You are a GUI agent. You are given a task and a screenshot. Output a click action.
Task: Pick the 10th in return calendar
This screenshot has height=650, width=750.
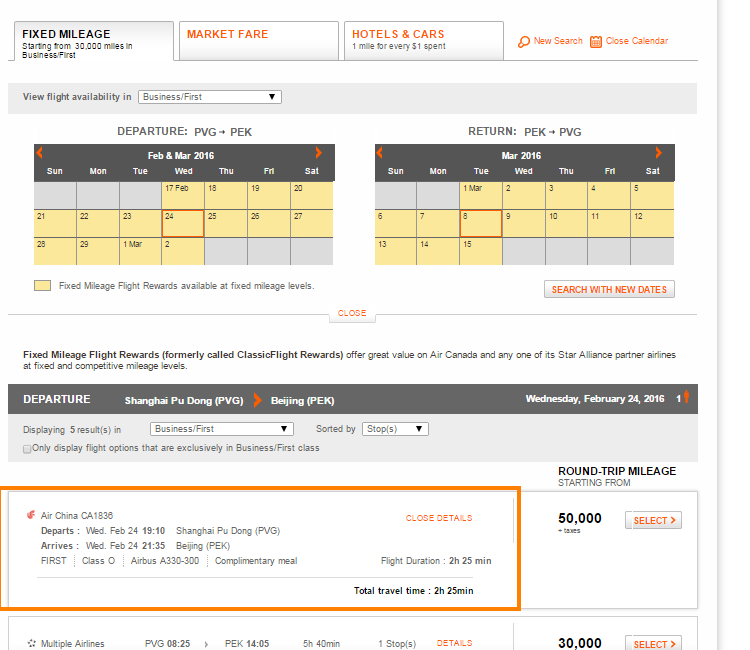click(566, 223)
